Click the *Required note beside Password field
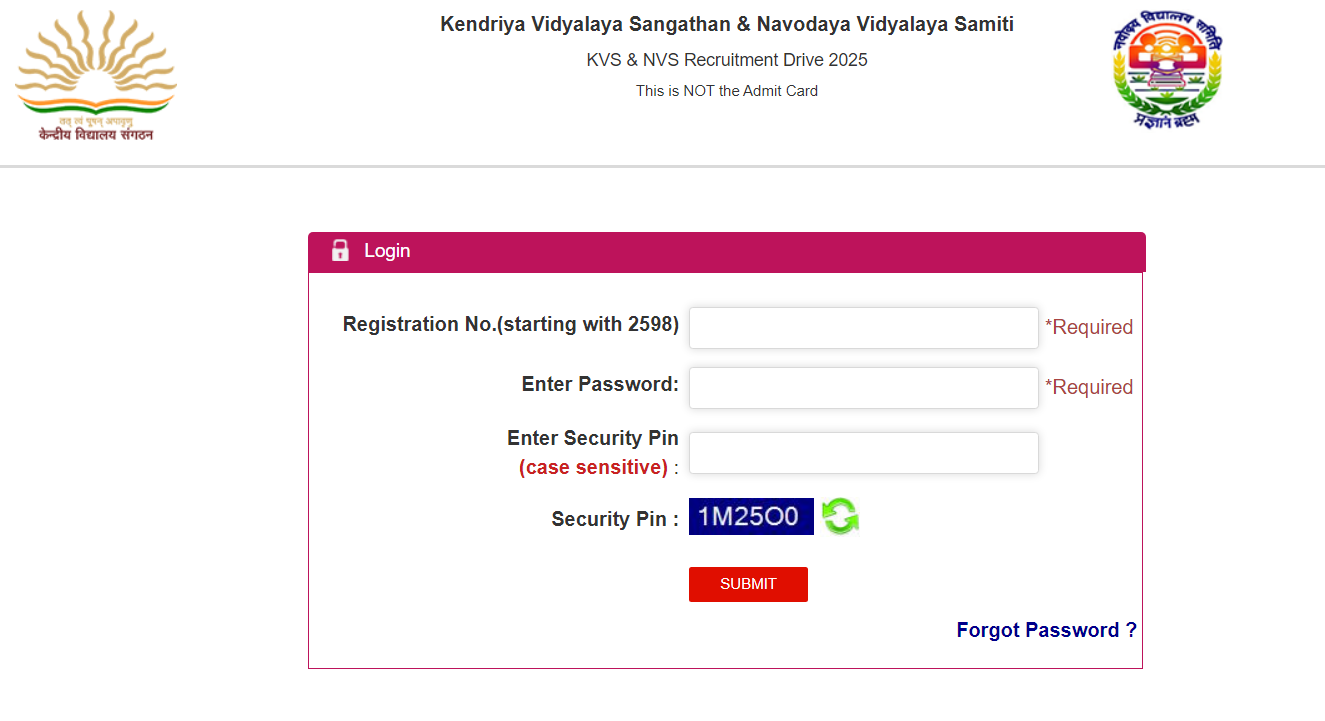 [1089, 387]
